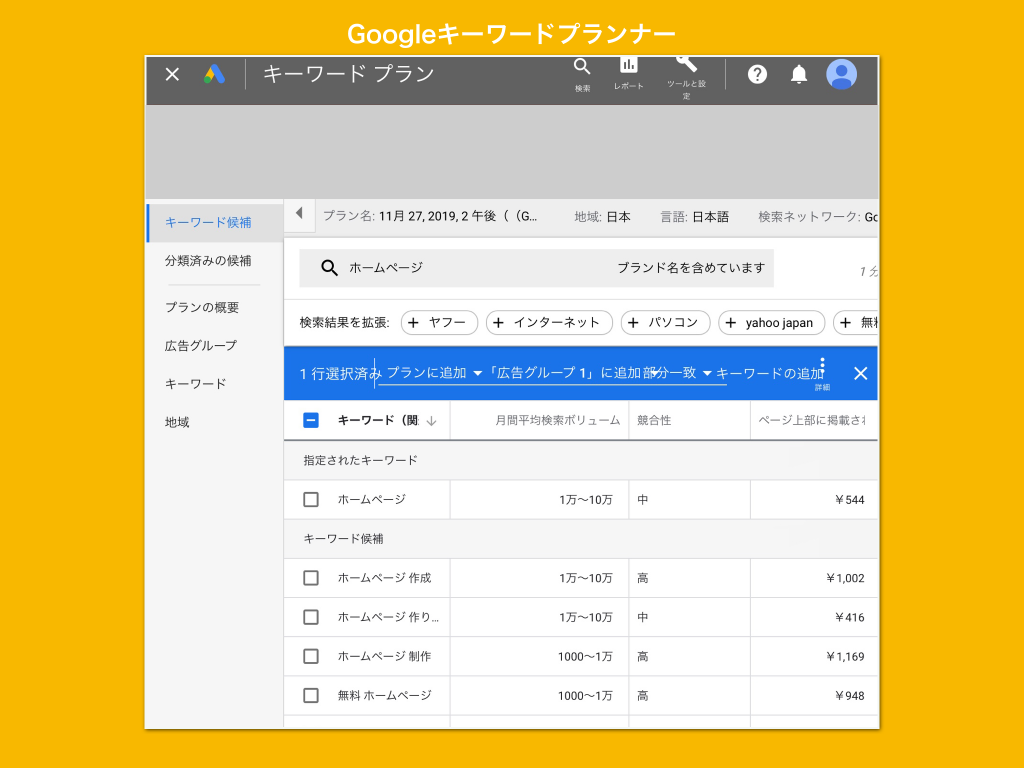Click the 月間平均検索ボリューム column header

(x=557, y=421)
